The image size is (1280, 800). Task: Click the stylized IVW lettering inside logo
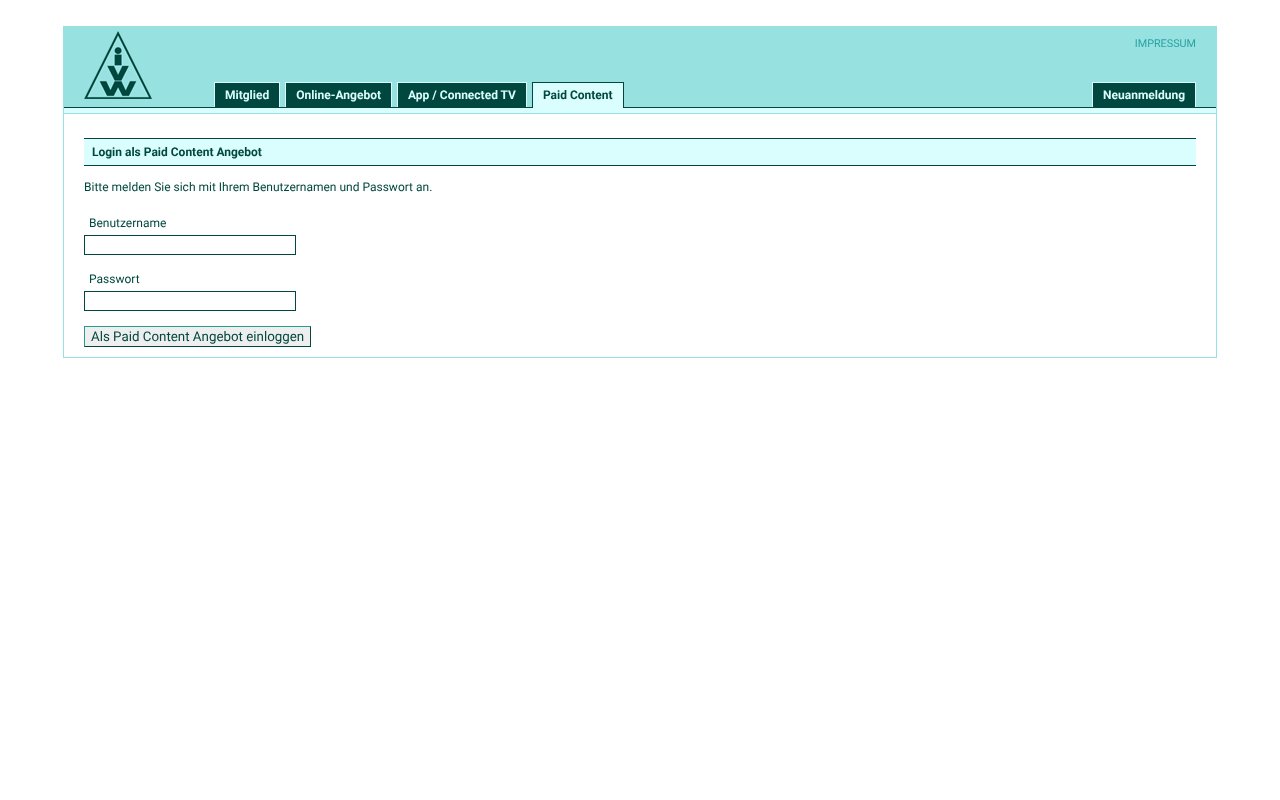118,72
